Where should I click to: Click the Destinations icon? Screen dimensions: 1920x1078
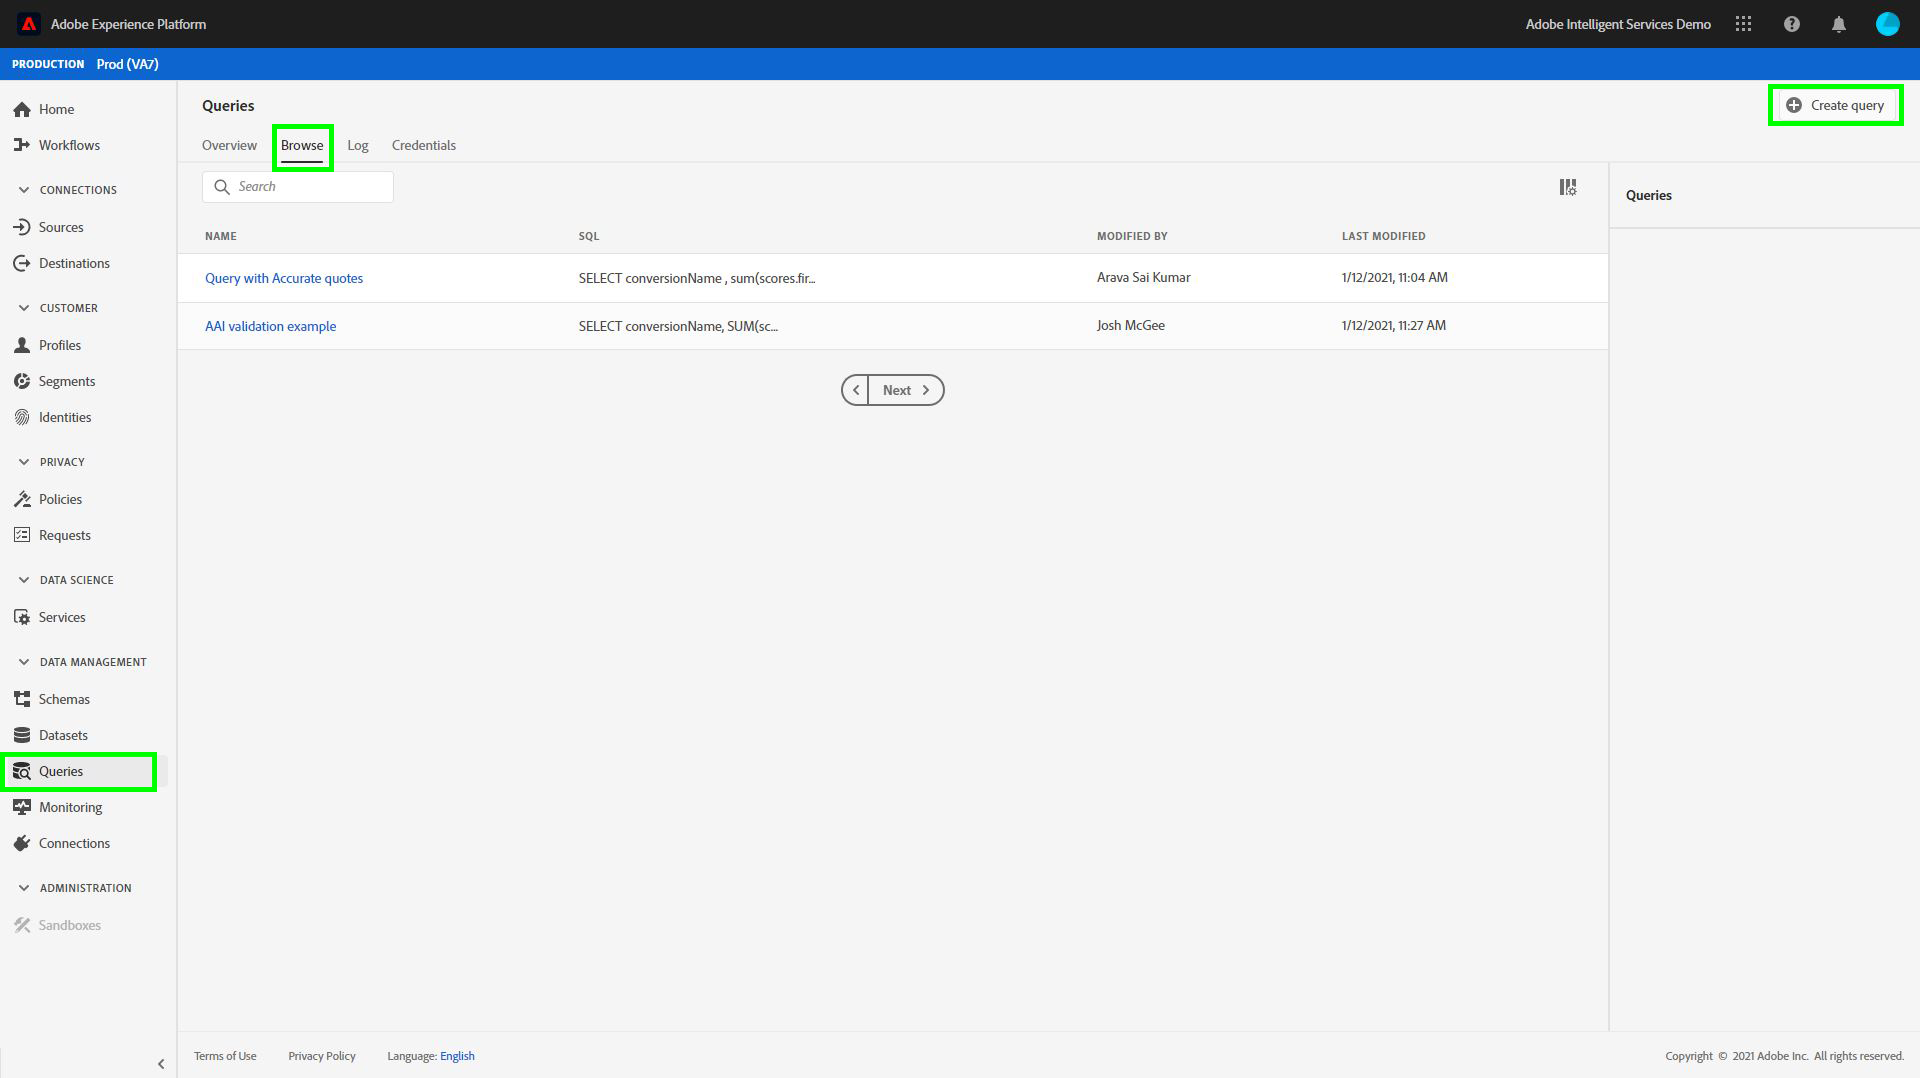22,263
